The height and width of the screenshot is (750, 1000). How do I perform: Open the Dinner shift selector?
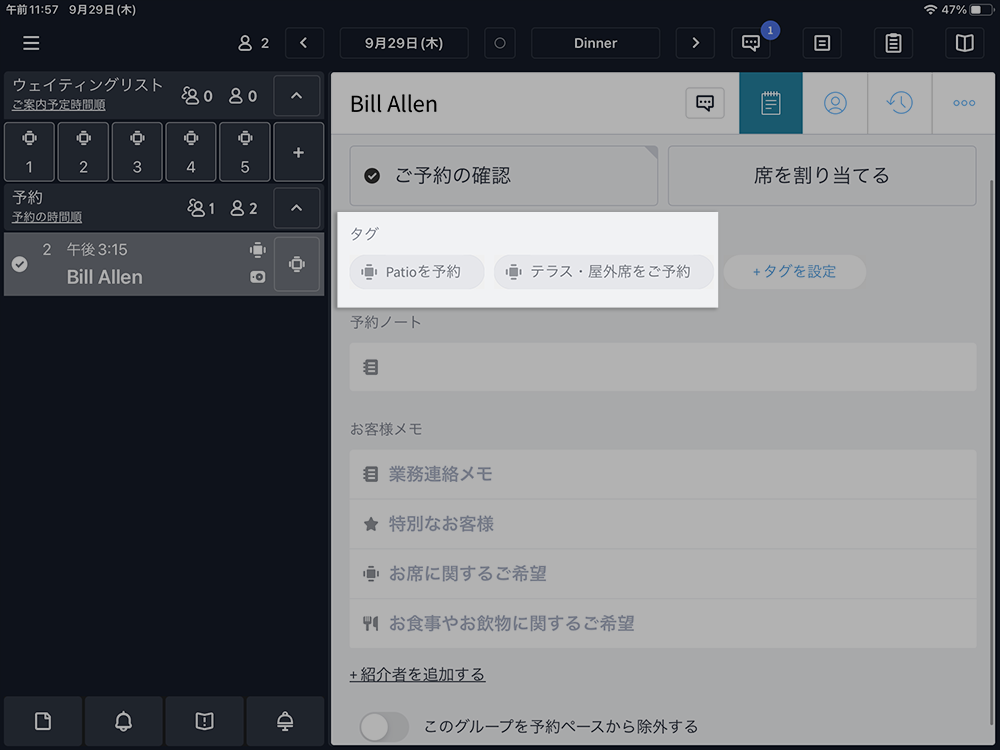tap(595, 43)
